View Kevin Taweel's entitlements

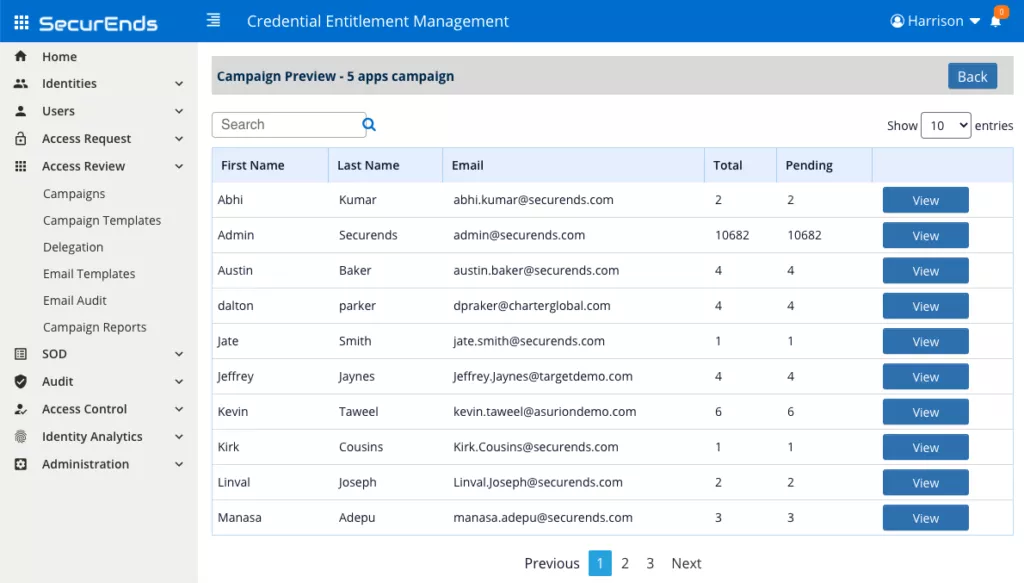tap(925, 412)
